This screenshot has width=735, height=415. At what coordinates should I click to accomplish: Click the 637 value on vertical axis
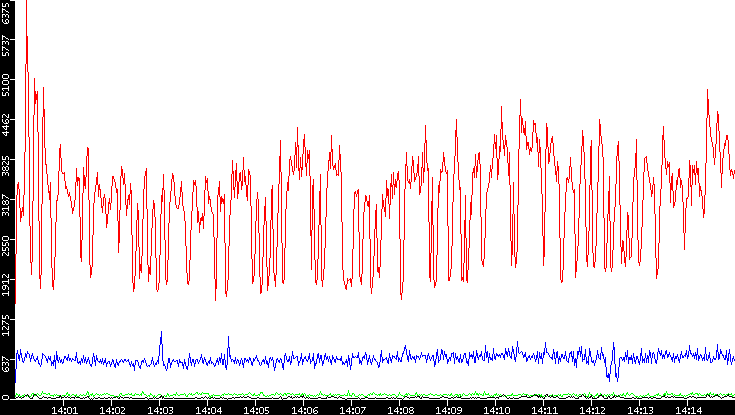[x=5, y=366]
